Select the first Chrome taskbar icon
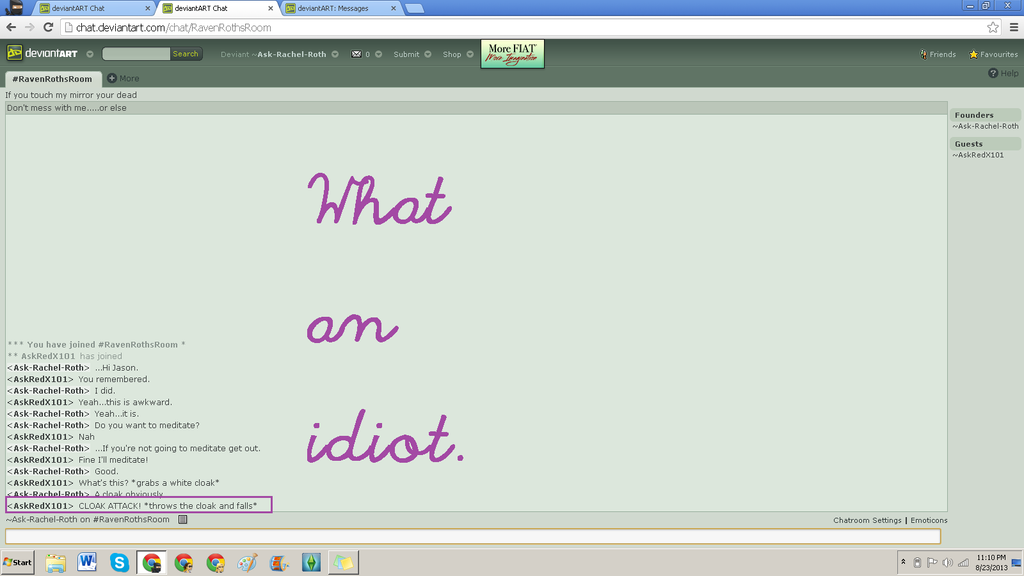 [x=152, y=562]
